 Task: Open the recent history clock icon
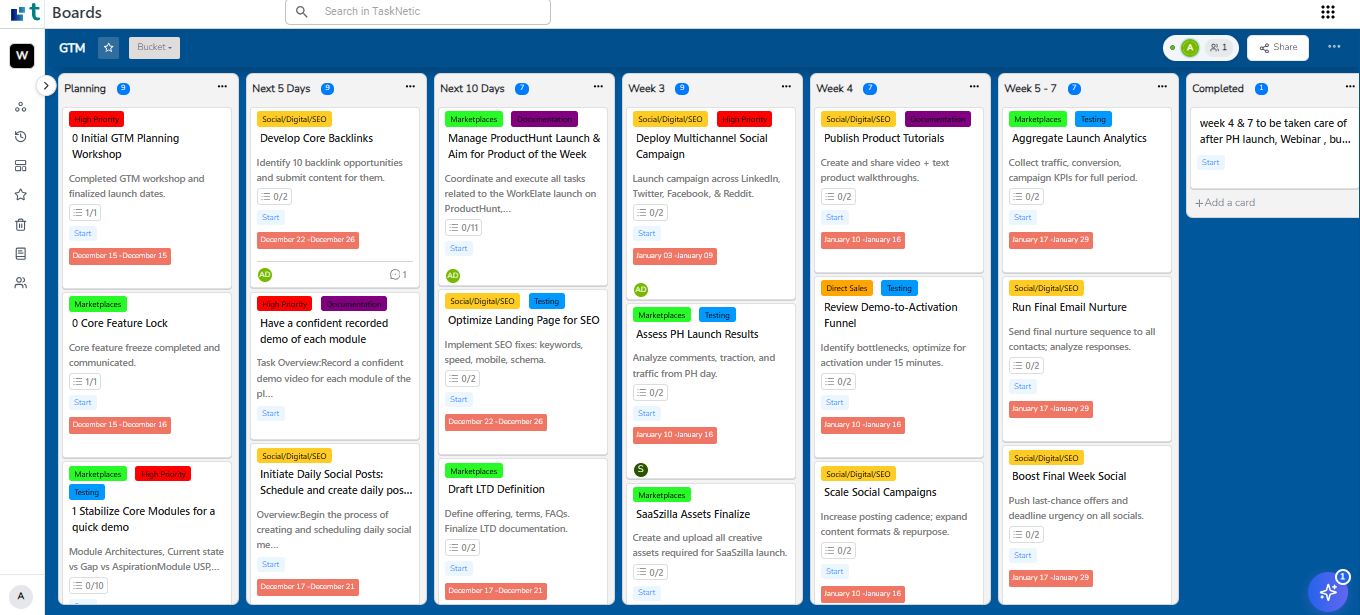click(x=20, y=137)
